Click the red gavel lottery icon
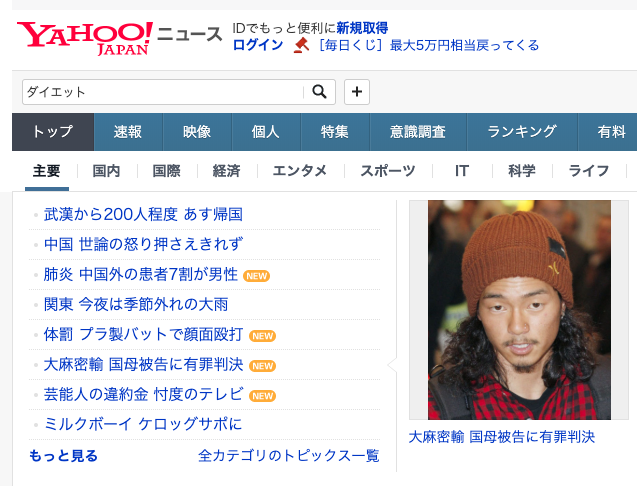 click(301, 45)
